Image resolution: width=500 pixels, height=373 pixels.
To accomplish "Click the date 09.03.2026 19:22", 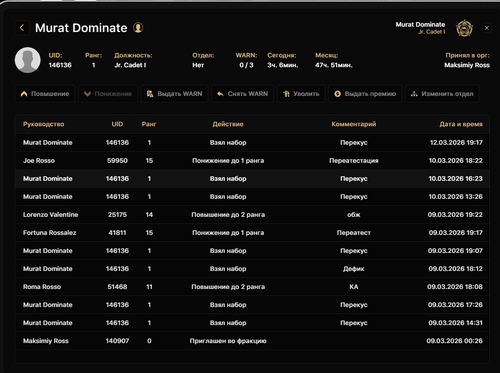I will 455,215.
